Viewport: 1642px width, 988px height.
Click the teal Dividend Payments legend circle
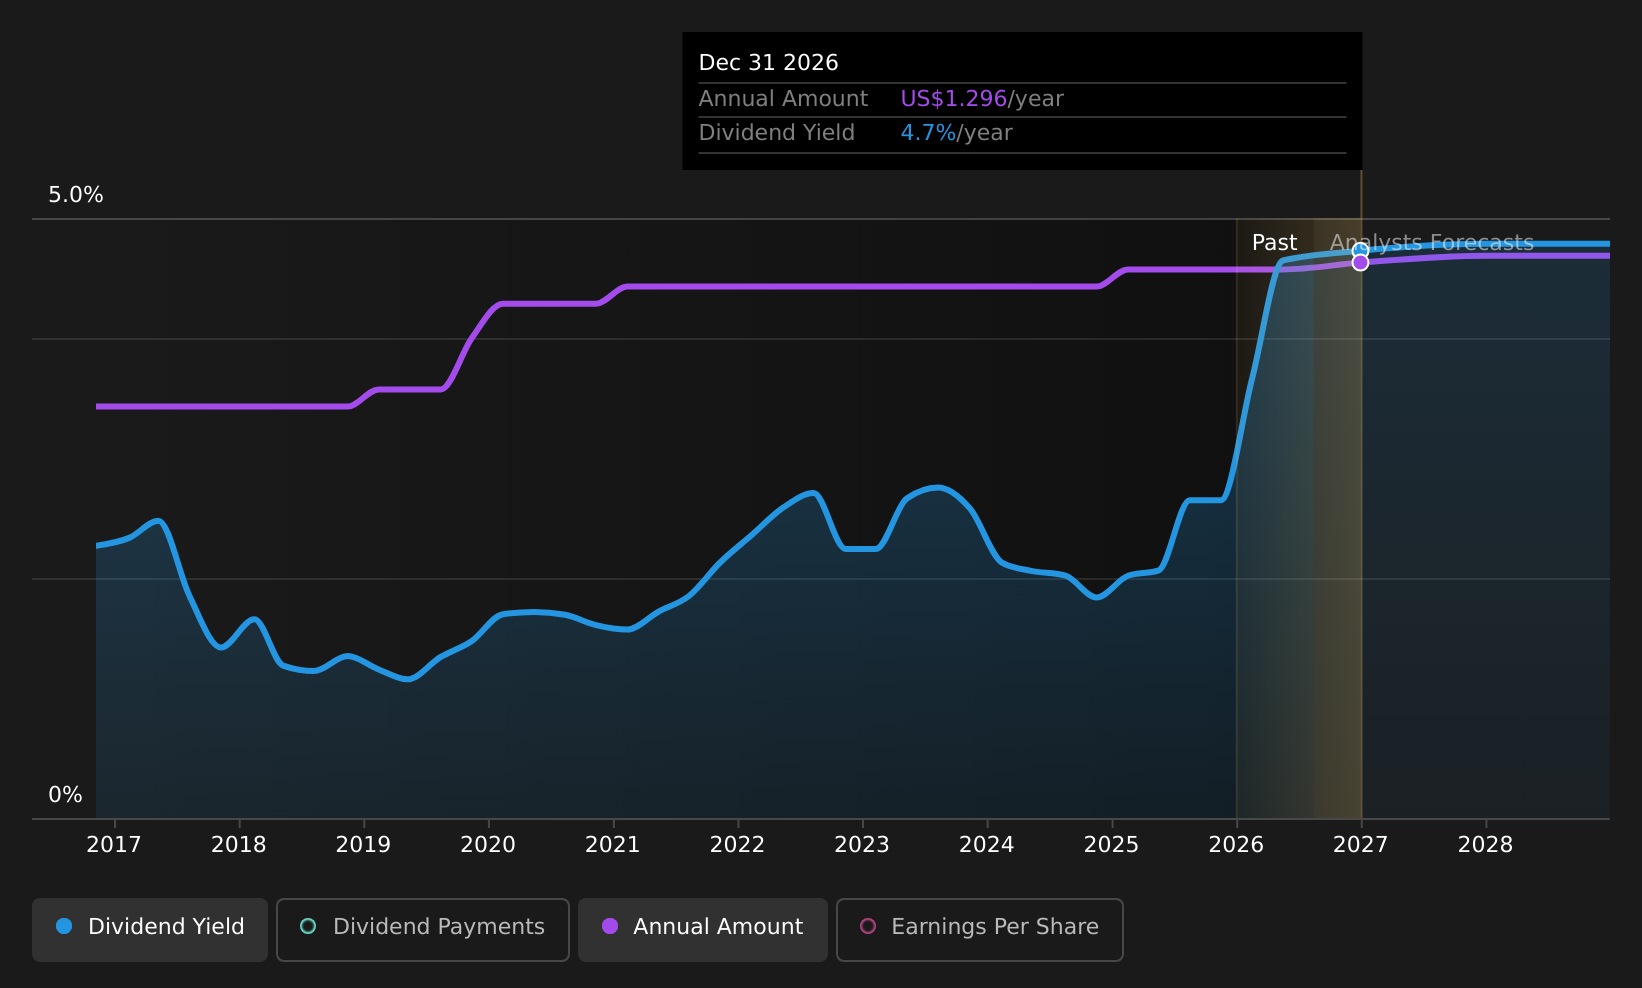(308, 926)
